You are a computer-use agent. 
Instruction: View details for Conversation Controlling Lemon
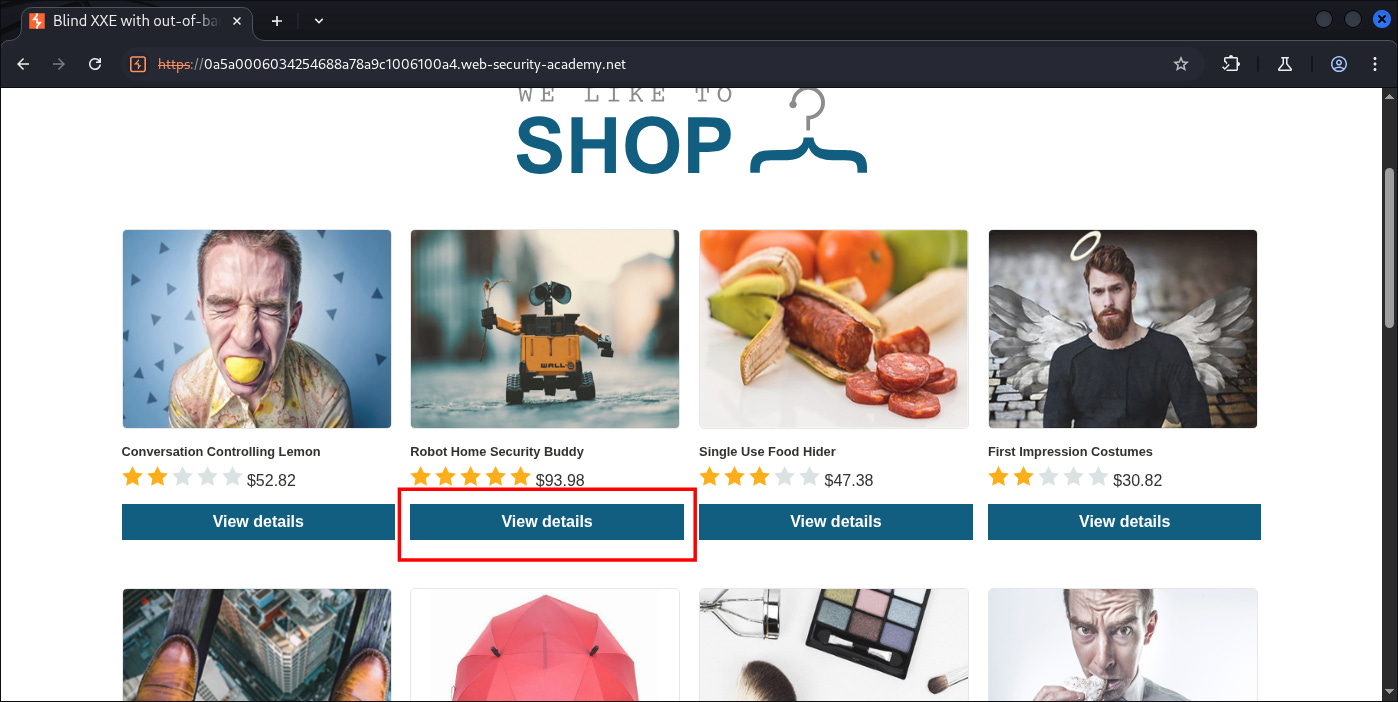pos(258,522)
